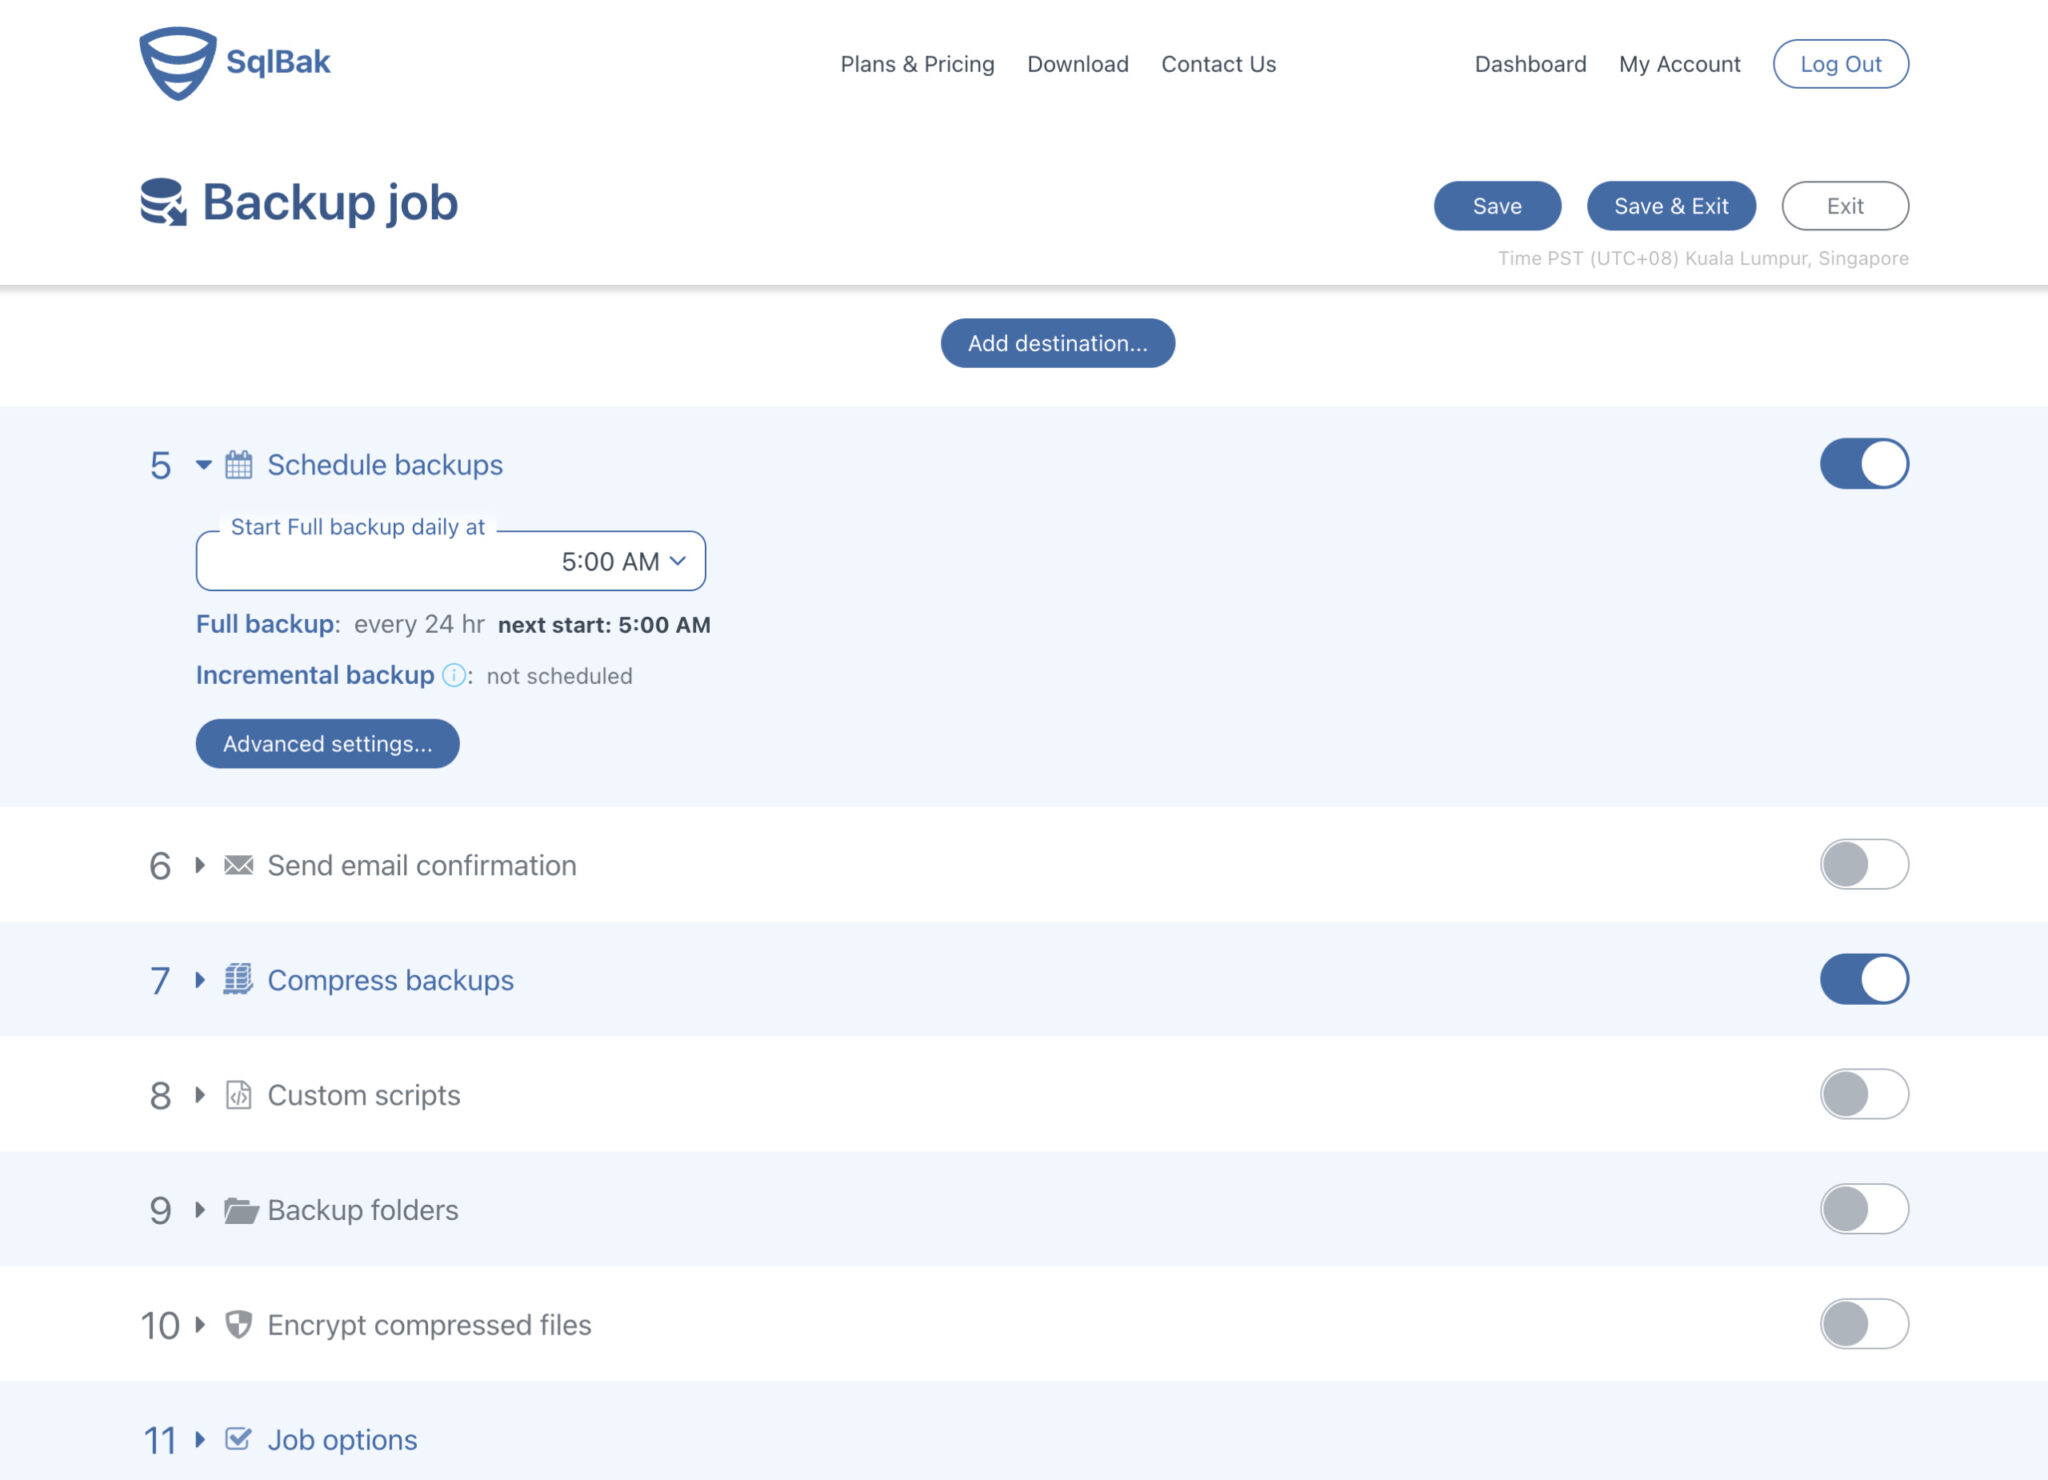
Task: Click the Add destination... button
Action: [1057, 343]
